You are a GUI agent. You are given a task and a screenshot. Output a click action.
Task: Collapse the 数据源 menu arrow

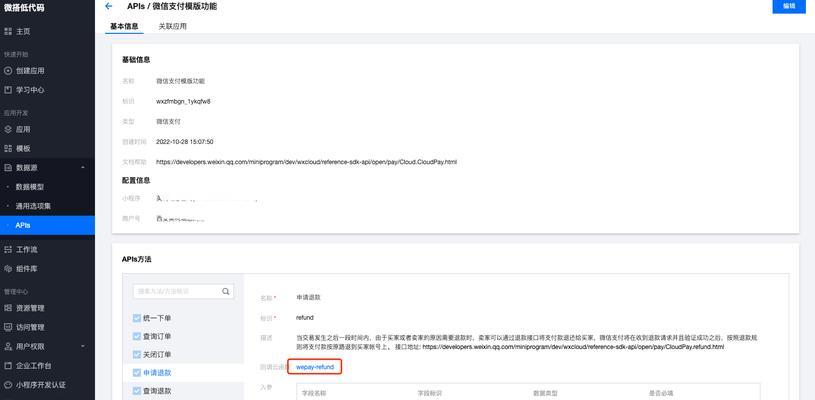[x=83, y=168]
